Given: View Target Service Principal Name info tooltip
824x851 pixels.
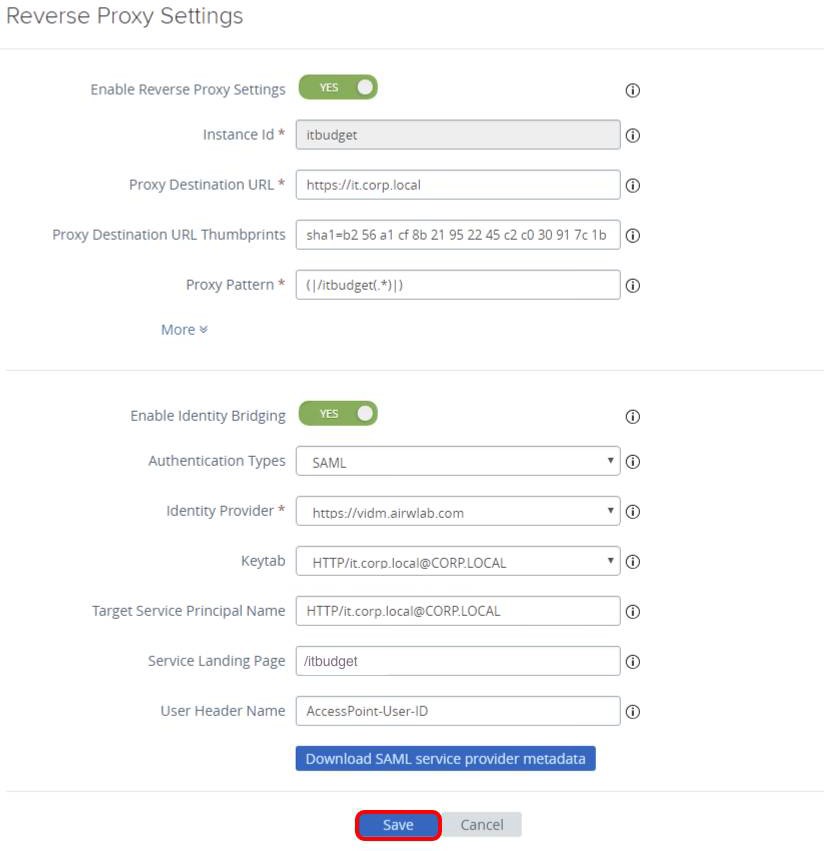Looking at the screenshot, I should (x=632, y=611).
